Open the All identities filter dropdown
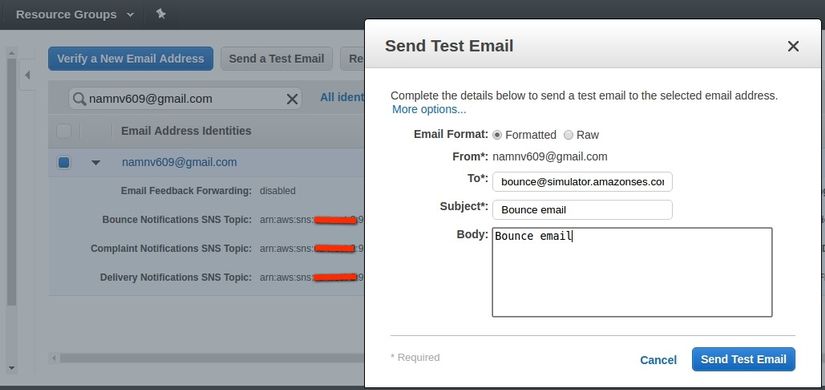 click(342, 97)
